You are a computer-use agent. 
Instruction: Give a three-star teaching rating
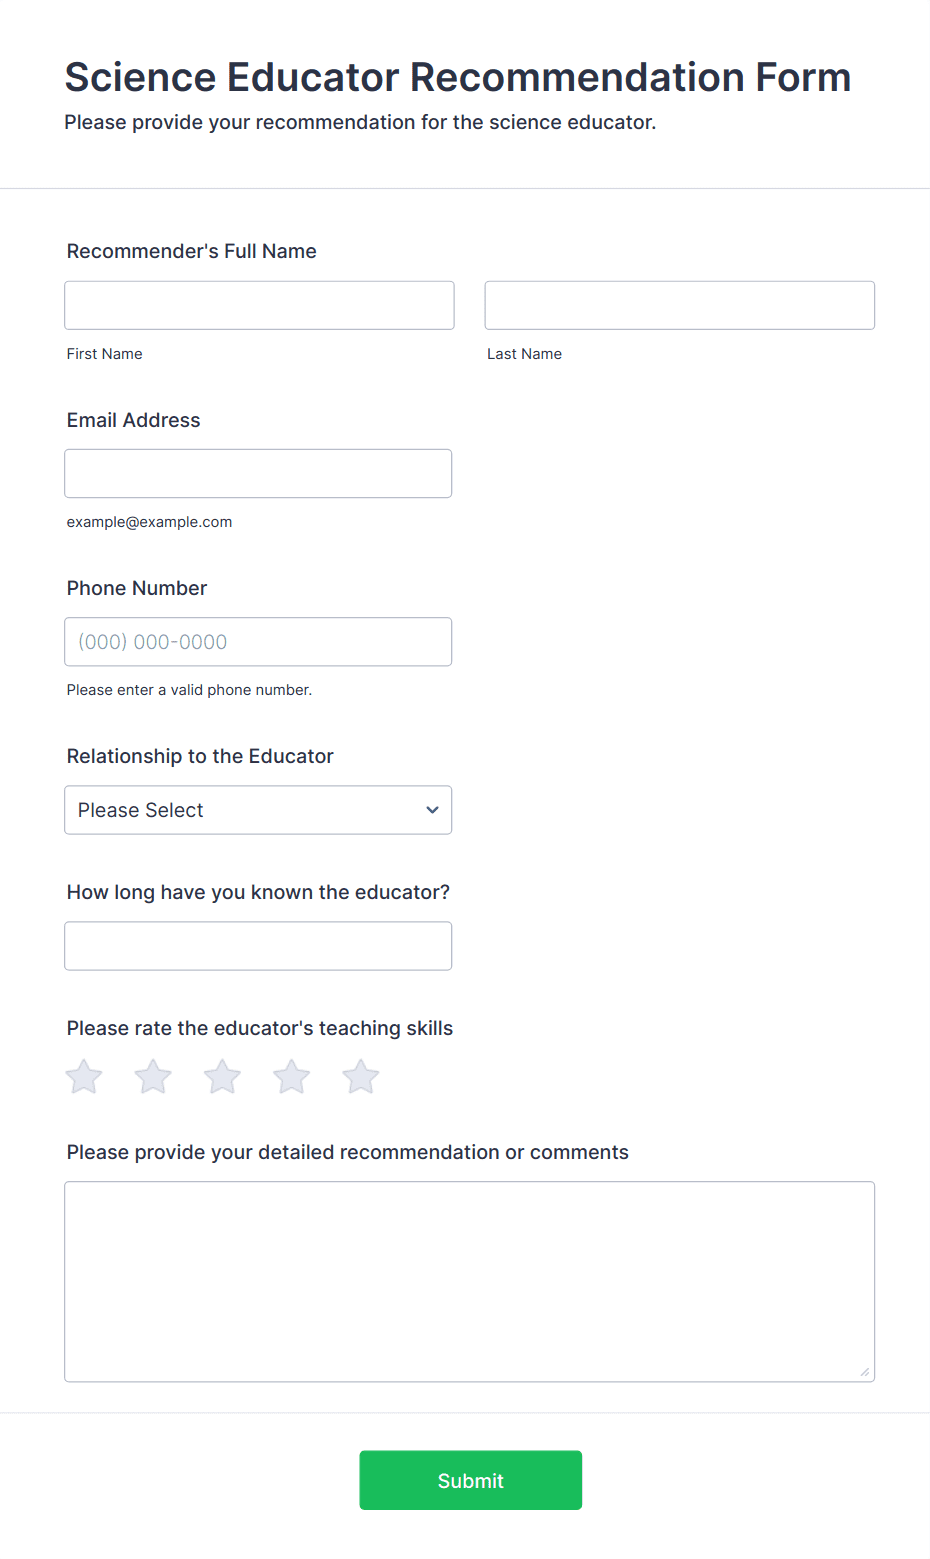pyautogui.click(x=222, y=1077)
